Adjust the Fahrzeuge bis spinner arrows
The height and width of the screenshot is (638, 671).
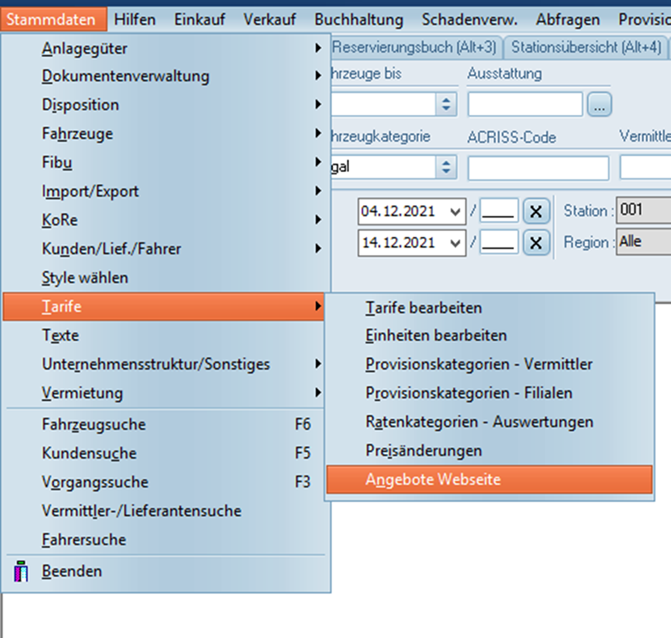pyautogui.click(x=446, y=104)
